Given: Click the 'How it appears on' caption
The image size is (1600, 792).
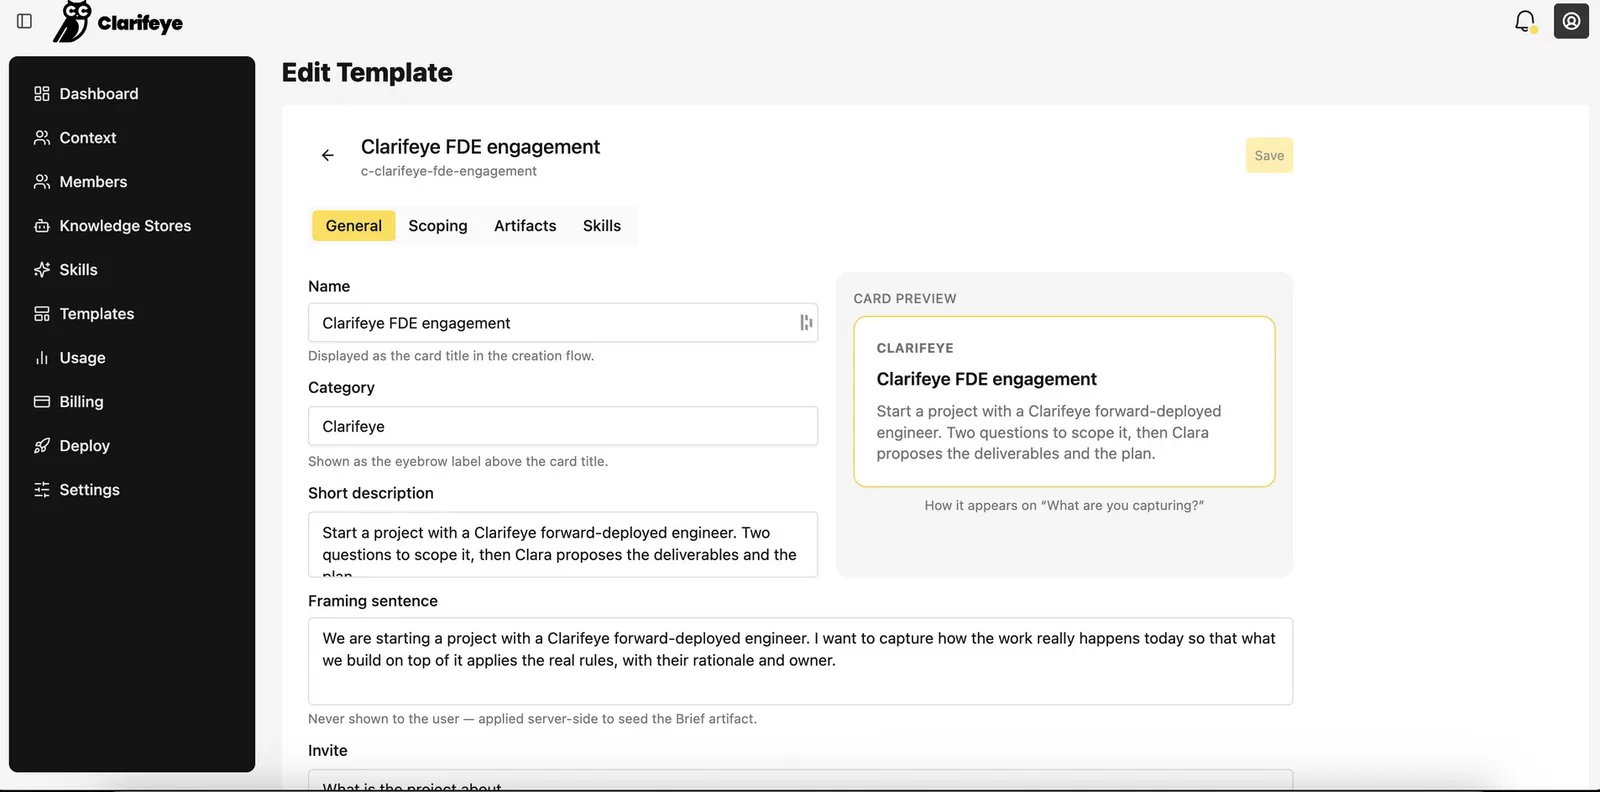Looking at the screenshot, I should click(x=1064, y=506).
